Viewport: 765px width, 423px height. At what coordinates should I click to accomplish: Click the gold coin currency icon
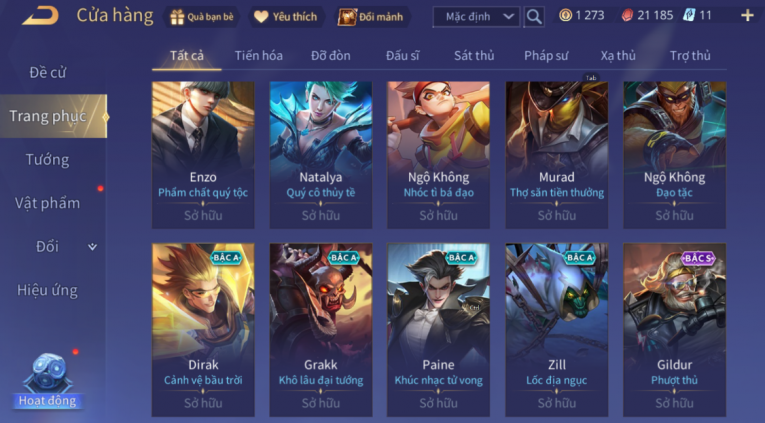coord(565,16)
